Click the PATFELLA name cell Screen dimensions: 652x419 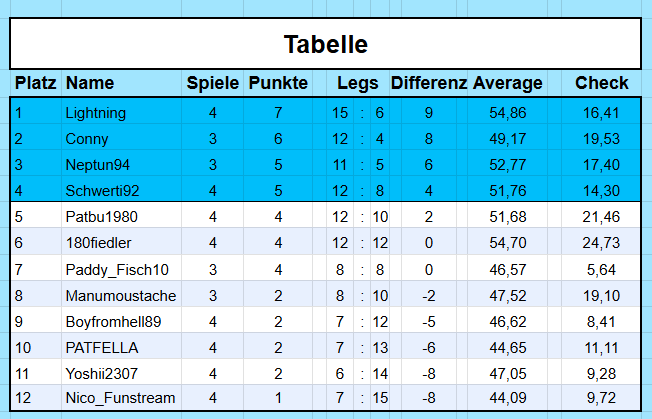tap(121, 348)
